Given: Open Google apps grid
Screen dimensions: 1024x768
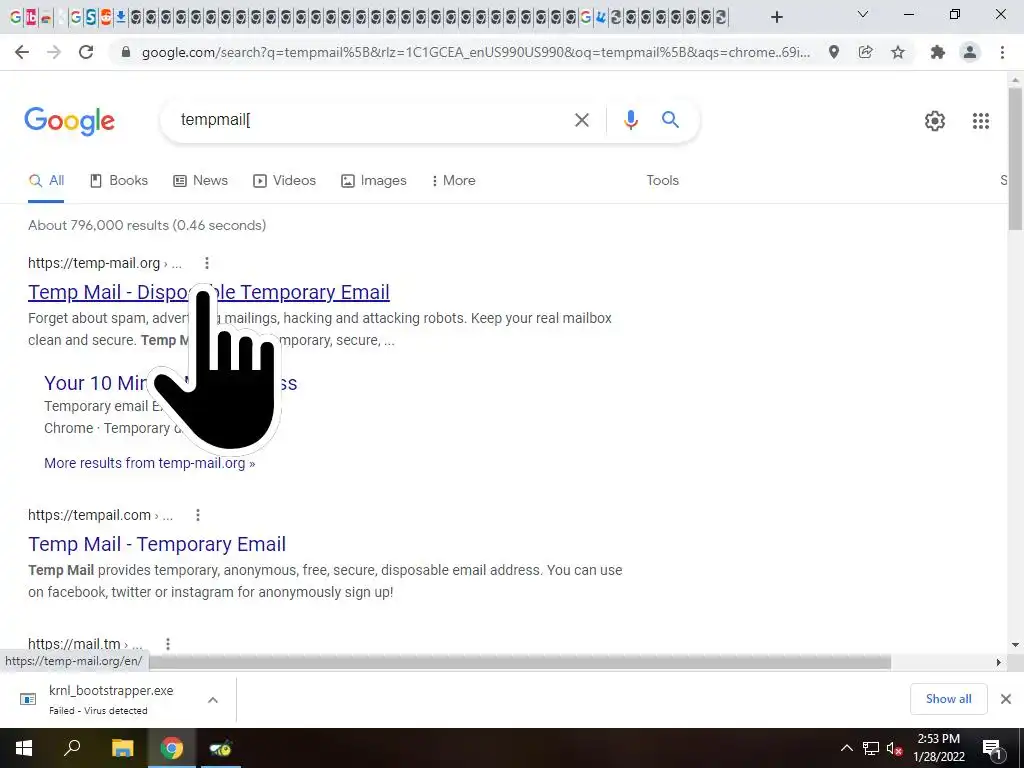Looking at the screenshot, I should pos(980,121).
